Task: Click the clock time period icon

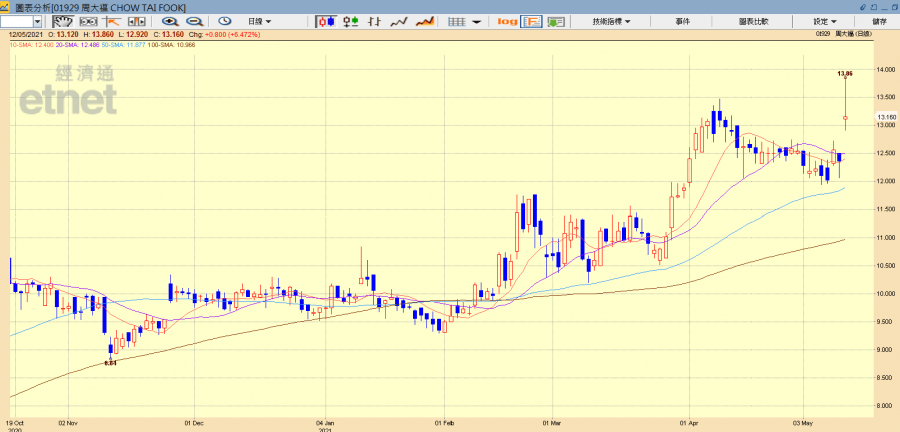Action: [223, 21]
